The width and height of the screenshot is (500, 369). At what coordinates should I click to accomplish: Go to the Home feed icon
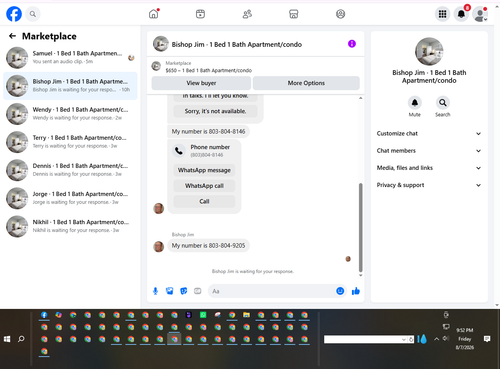tap(154, 14)
